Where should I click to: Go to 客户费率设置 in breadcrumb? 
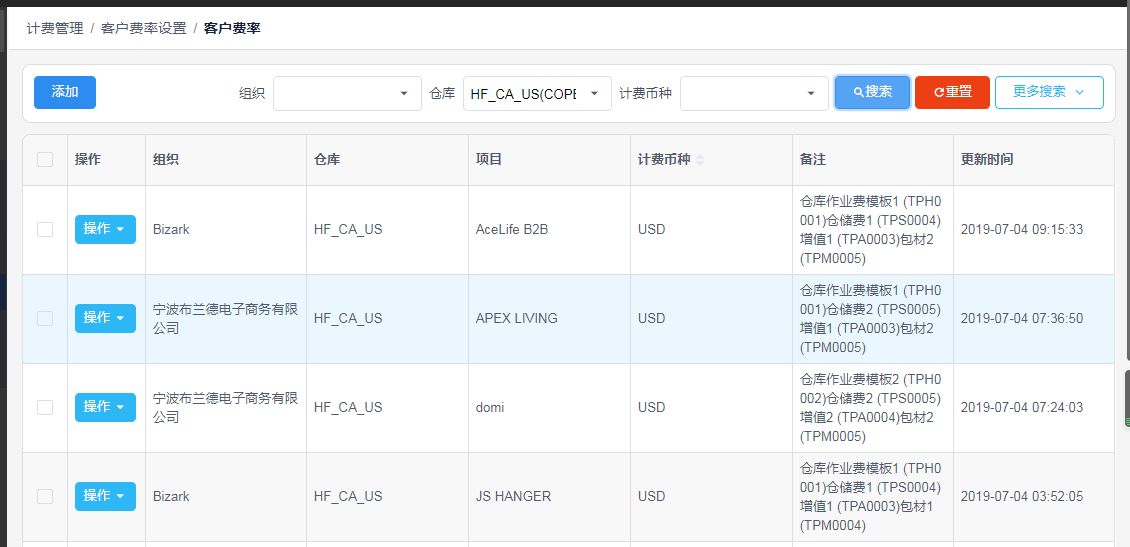coord(143,29)
